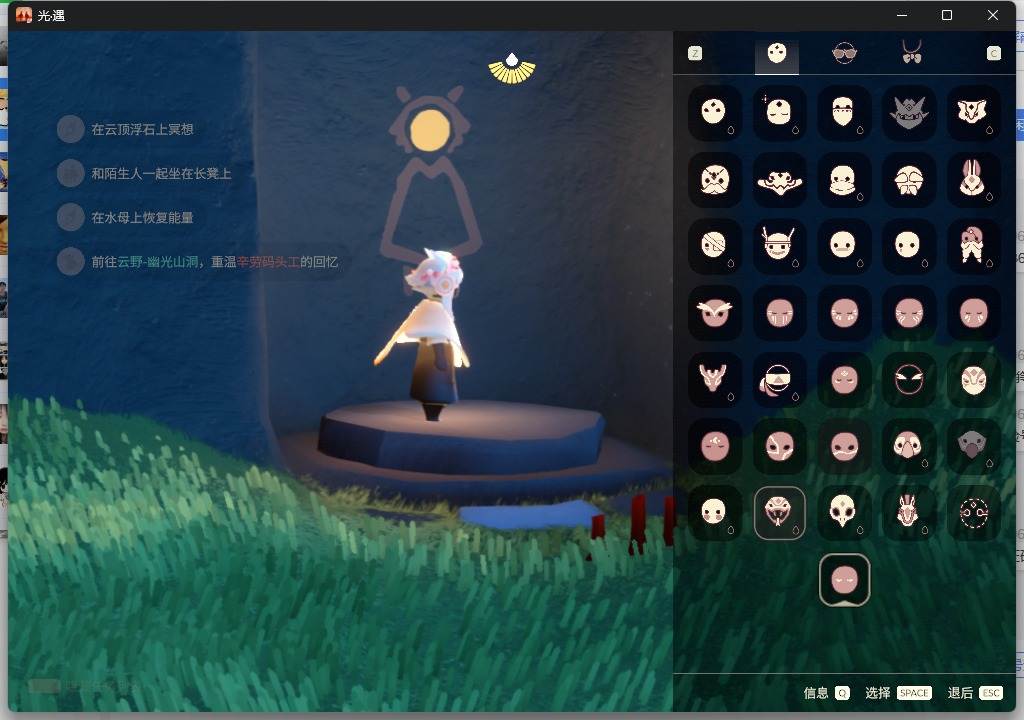
Task: Pick the cream mask with a scarf over its mouth
Action: click(x=844, y=180)
